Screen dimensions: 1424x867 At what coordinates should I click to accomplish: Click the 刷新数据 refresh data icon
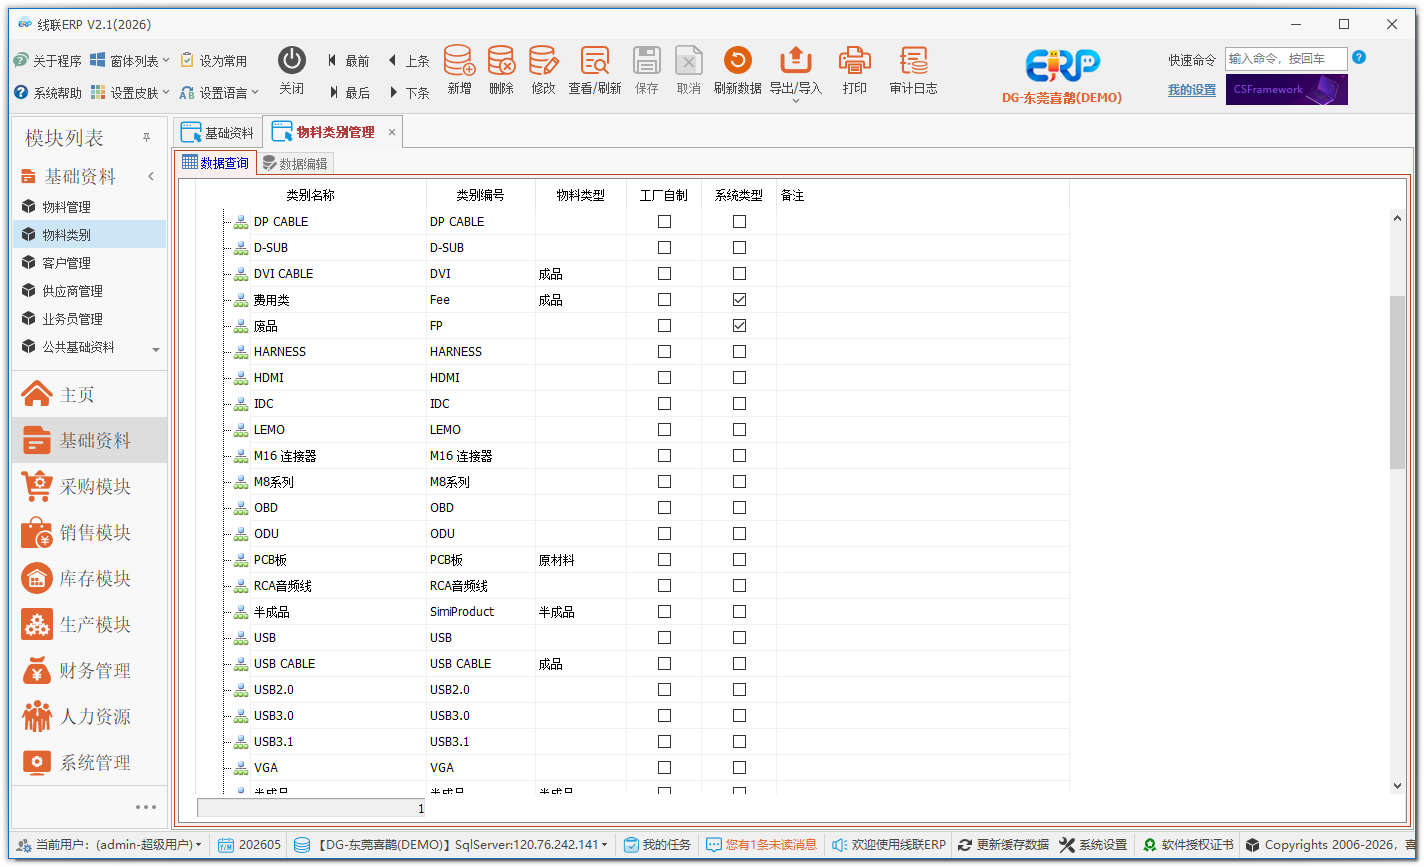pyautogui.click(x=737, y=61)
